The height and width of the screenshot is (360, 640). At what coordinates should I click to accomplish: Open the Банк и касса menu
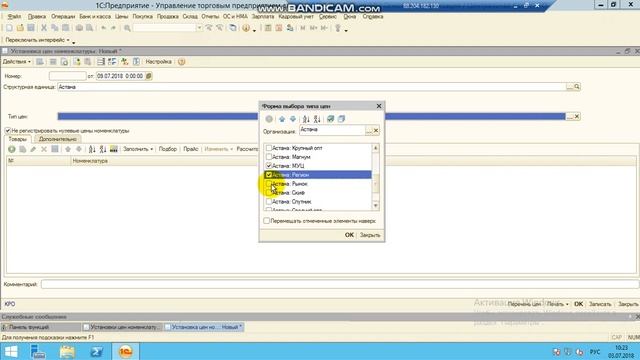[x=95, y=17]
